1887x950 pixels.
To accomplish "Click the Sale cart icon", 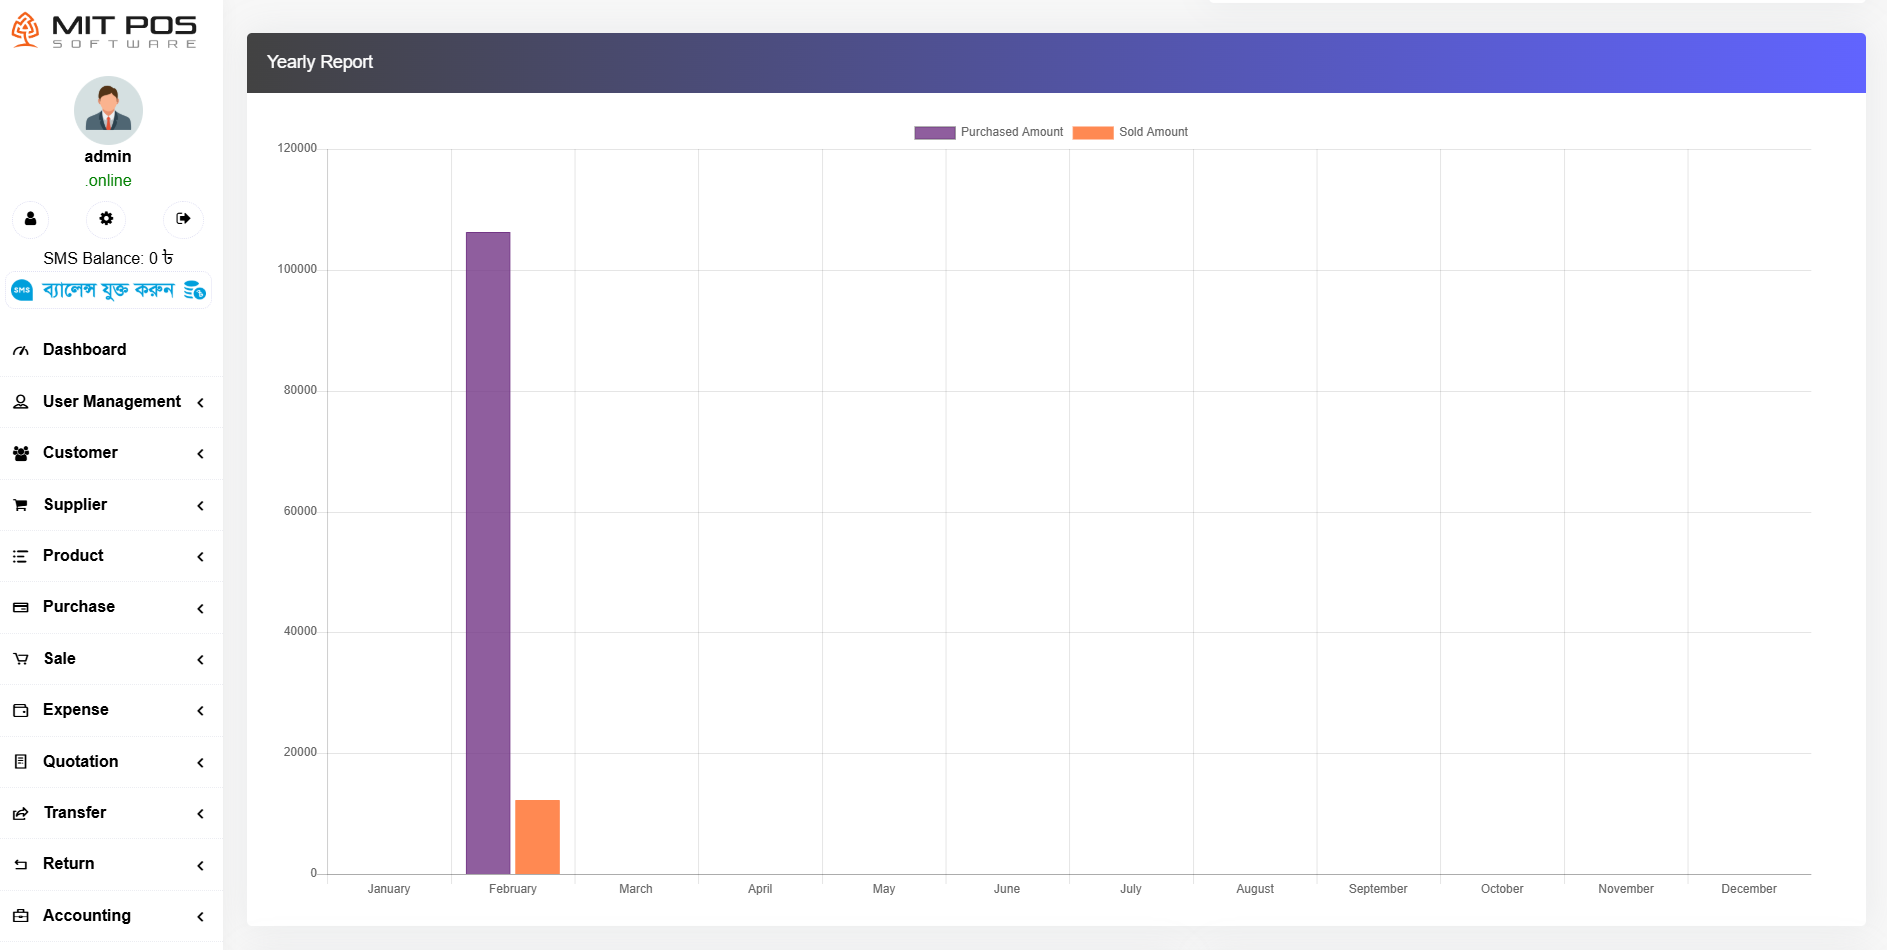I will pos(20,659).
